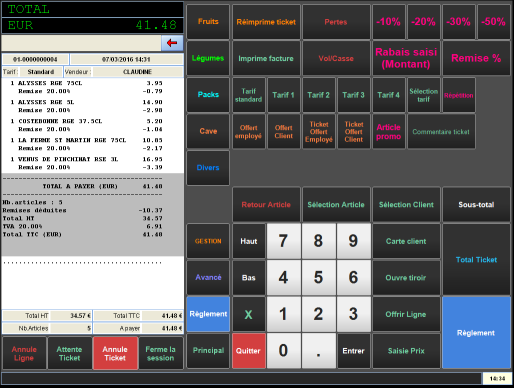Viewport: 514px width, 388px height.
Task: Click Commentaire ticket button
Action: pos(441,132)
